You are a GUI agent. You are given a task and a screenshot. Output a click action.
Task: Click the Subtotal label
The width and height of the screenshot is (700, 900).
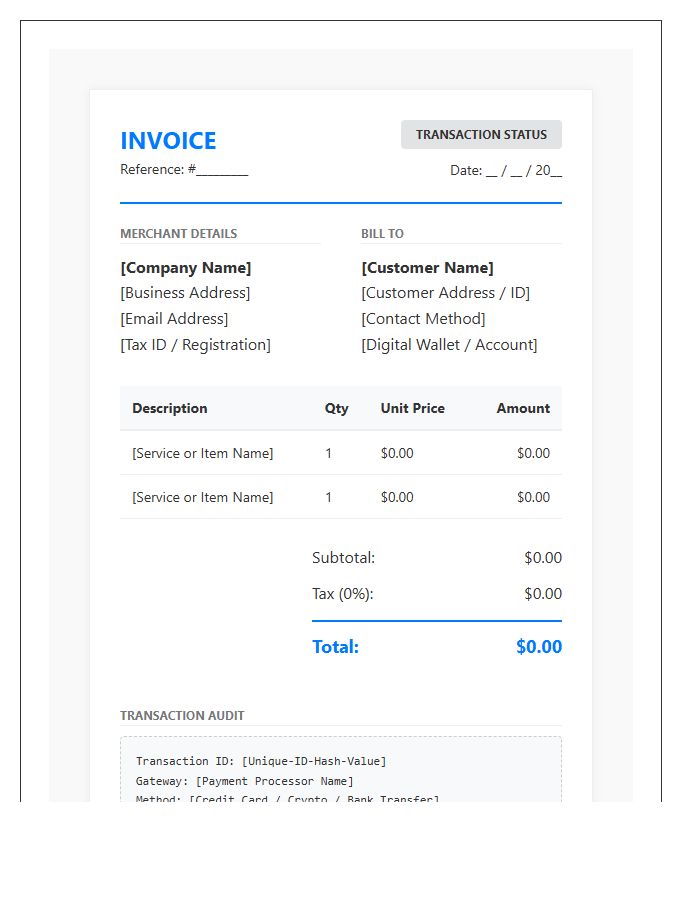(344, 558)
